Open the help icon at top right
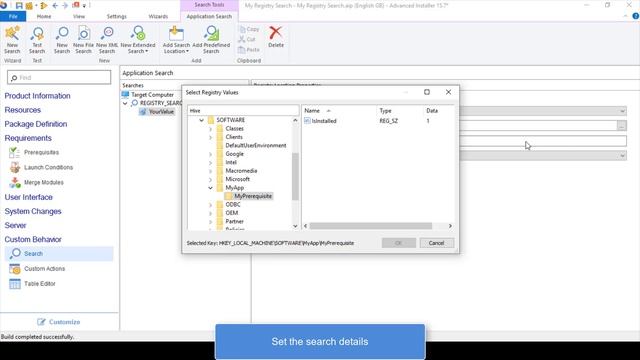This screenshot has width=640, height=360. point(636,16)
